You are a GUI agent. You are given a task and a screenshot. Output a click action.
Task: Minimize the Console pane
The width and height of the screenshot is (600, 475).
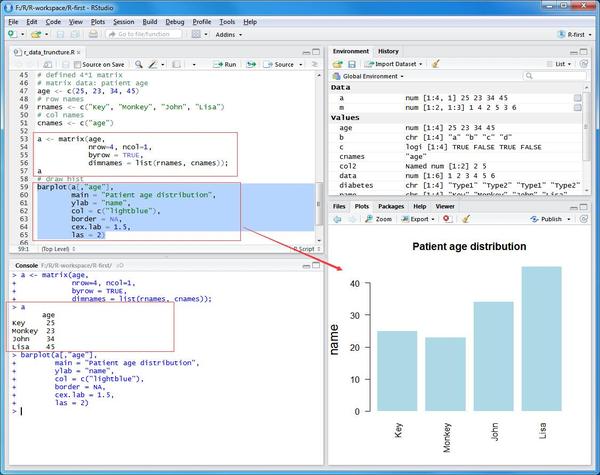click(x=306, y=266)
